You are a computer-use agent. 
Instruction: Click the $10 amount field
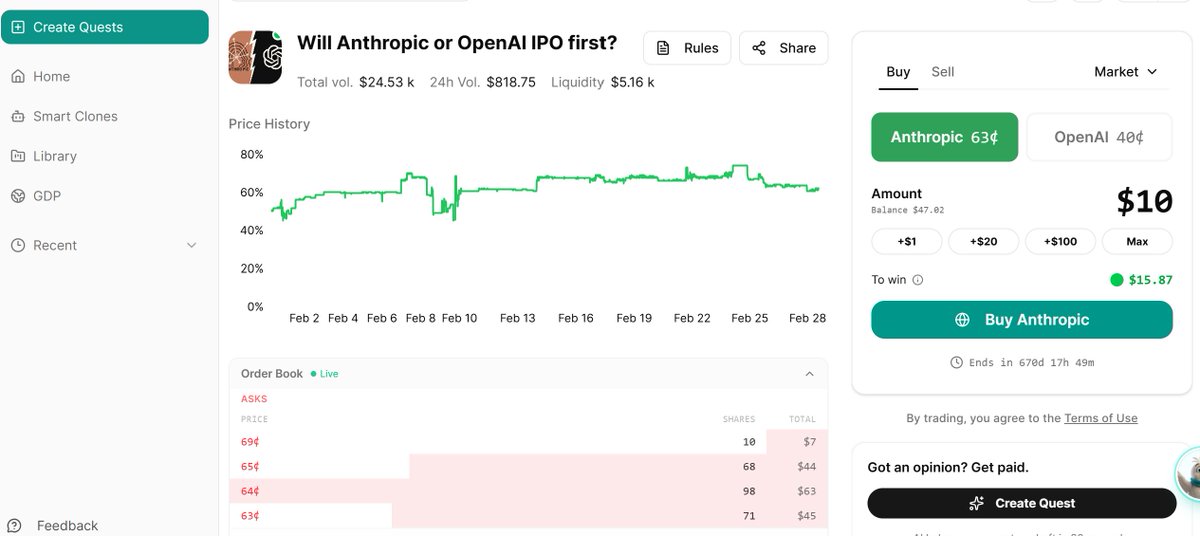(1144, 201)
